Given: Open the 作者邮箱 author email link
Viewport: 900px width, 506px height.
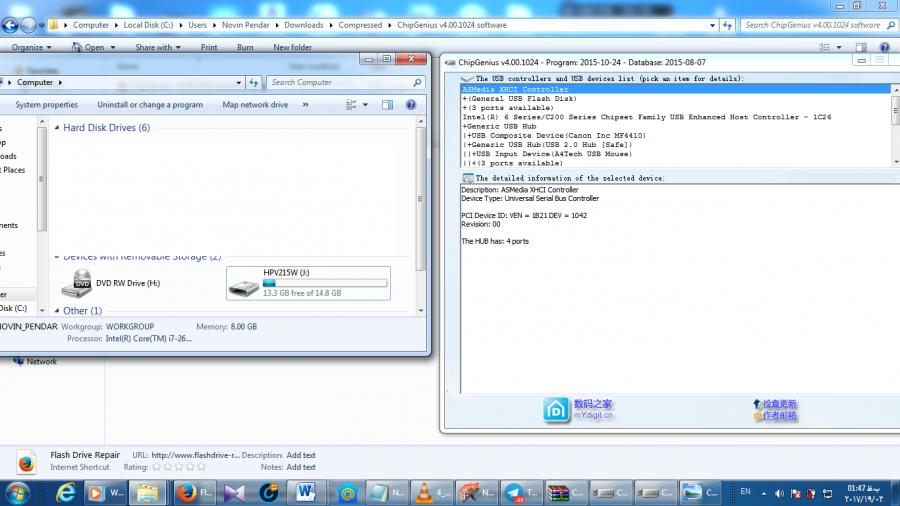Looking at the screenshot, I should pos(779,415).
